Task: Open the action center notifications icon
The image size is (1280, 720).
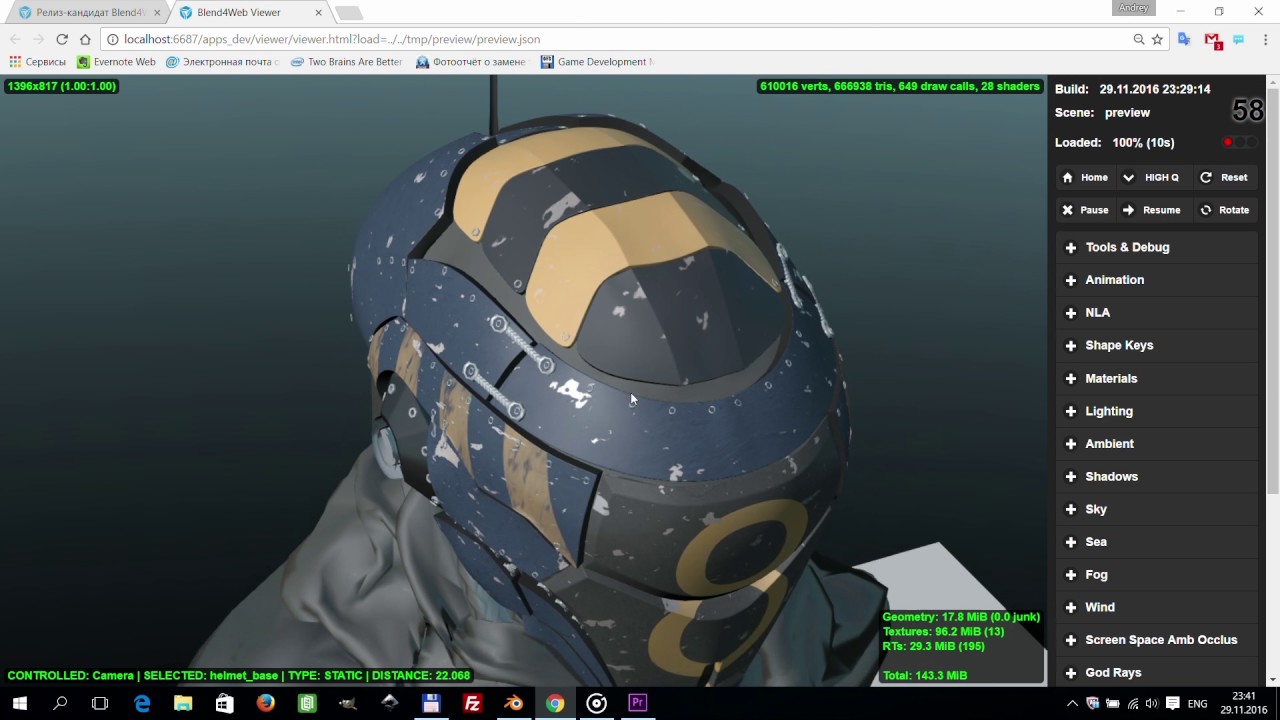Action: pyautogui.click(x=1173, y=703)
